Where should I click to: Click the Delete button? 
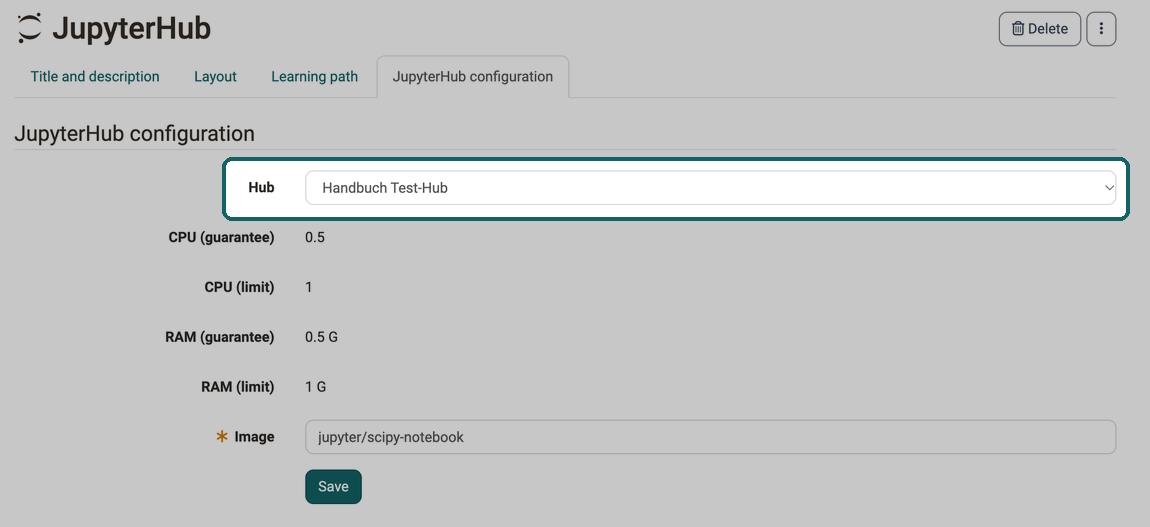(1039, 29)
